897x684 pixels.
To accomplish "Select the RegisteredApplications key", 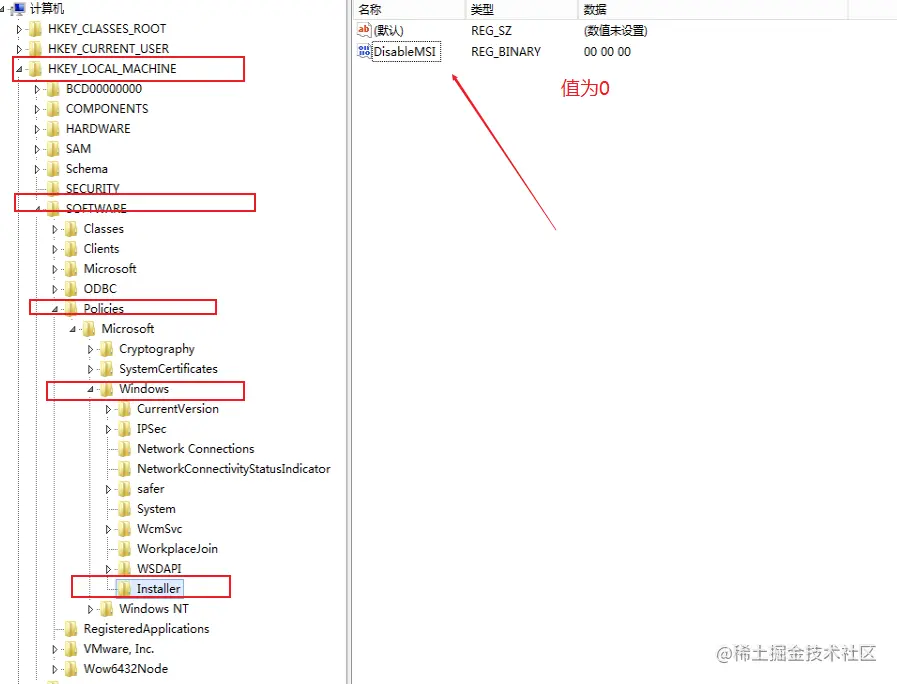I will (146, 629).
